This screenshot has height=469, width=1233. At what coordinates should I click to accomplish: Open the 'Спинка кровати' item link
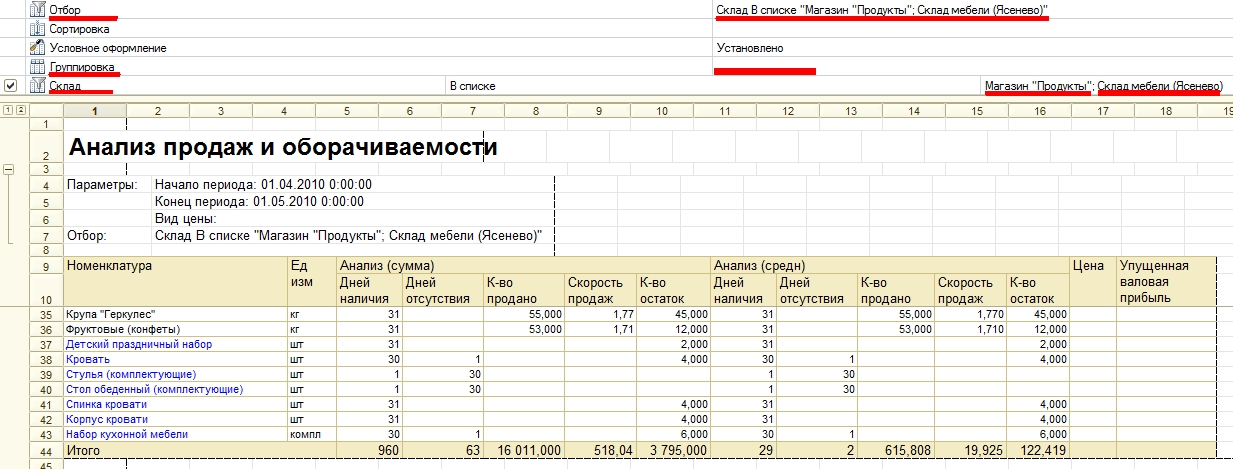[106, 404]
